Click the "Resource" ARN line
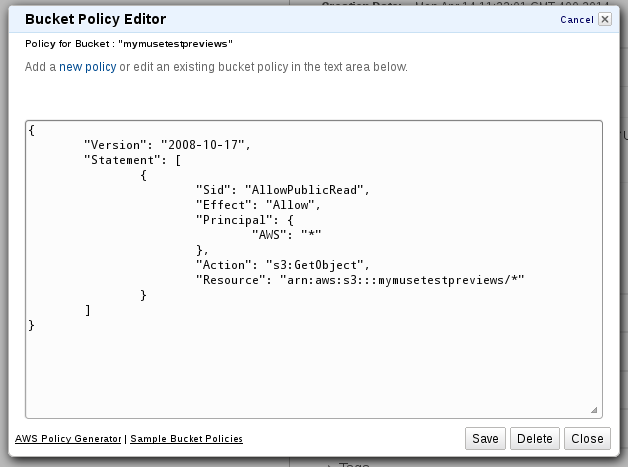 pyautogui.click(x=360, y=280)
